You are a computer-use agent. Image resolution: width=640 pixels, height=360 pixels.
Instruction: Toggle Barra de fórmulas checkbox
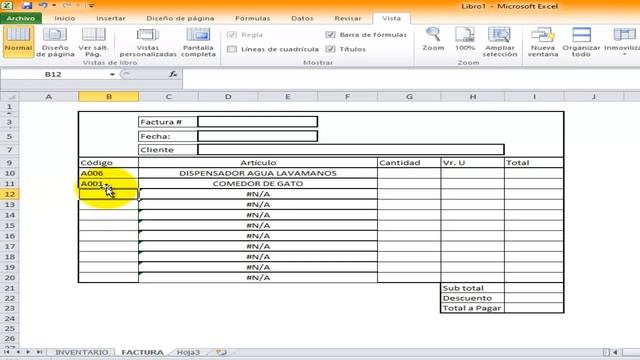[x=330, y=35]
